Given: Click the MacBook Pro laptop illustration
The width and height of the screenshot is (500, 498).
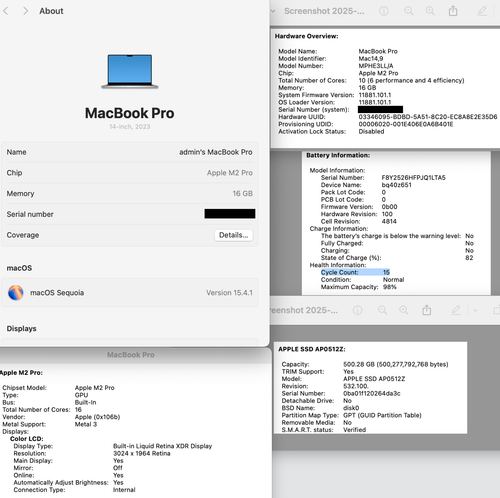Looking at the screenshot, I should 130,71.
